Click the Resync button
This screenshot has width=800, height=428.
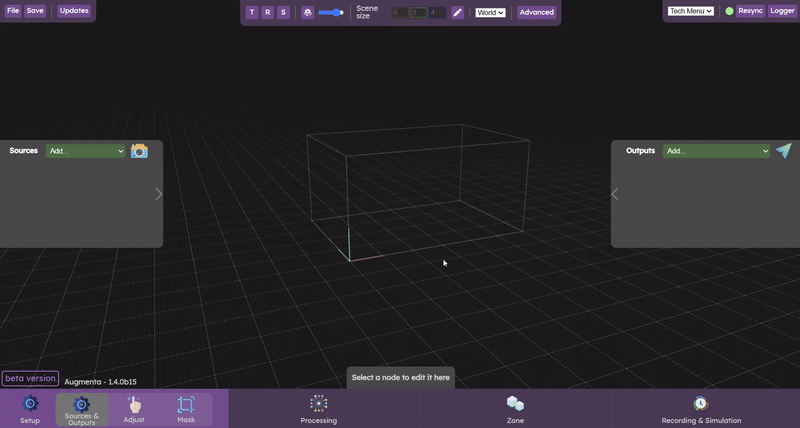tap(751, 11)
